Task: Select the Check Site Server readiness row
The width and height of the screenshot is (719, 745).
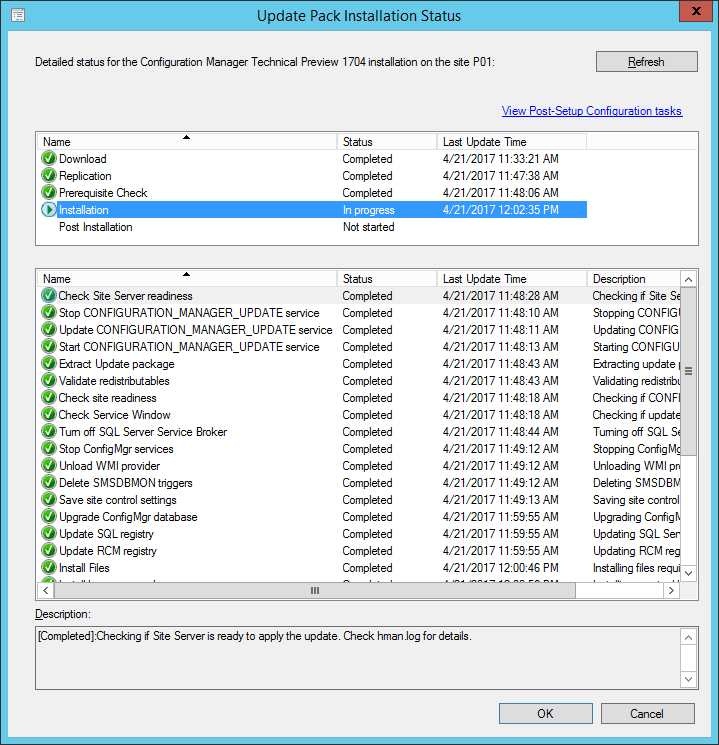Action: [x=360, y=296]
